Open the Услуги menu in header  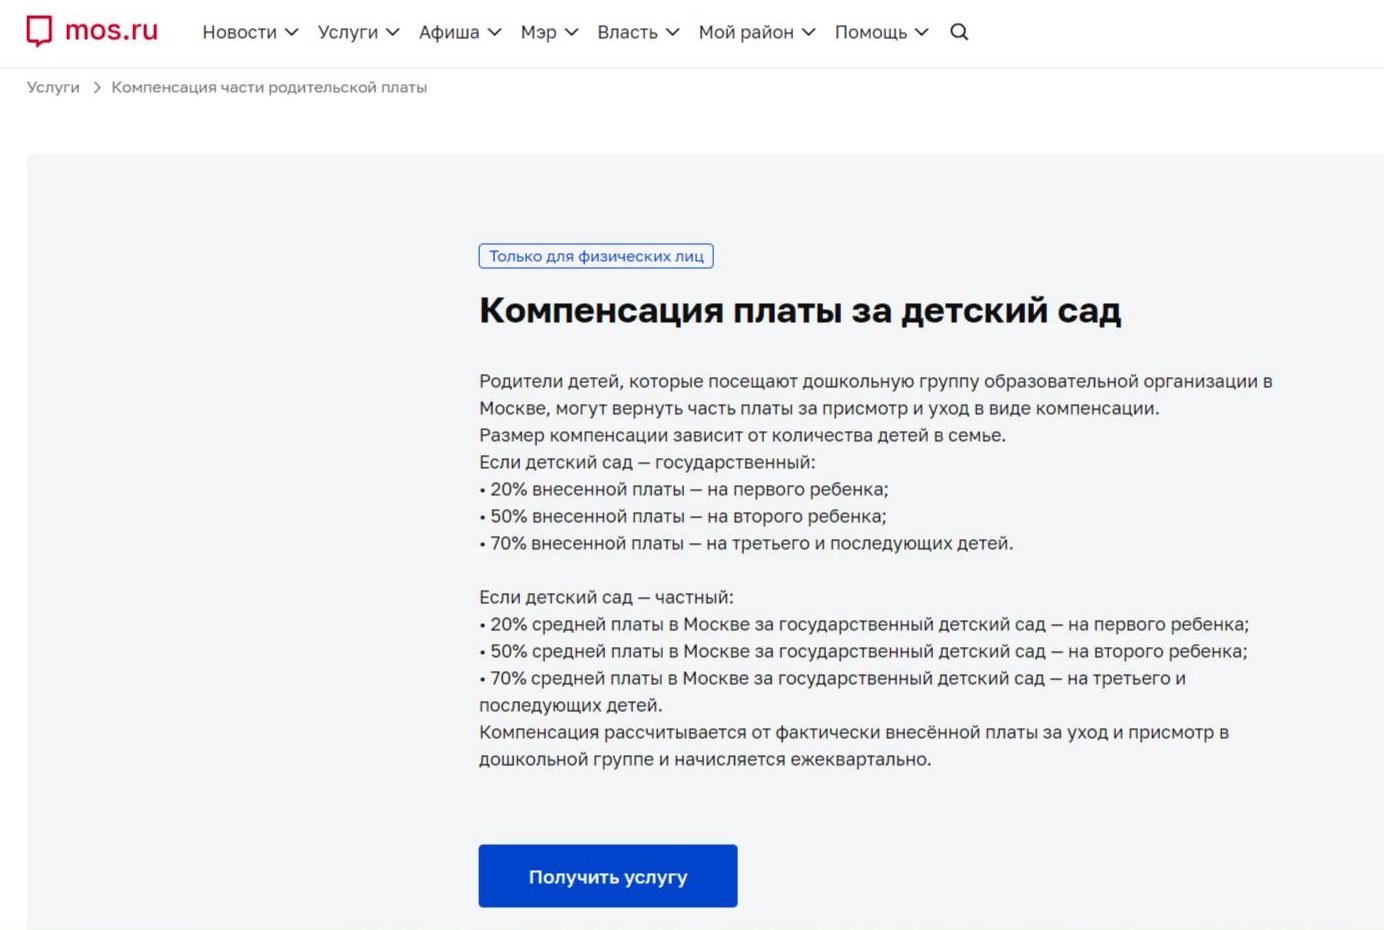pos(358,32)
